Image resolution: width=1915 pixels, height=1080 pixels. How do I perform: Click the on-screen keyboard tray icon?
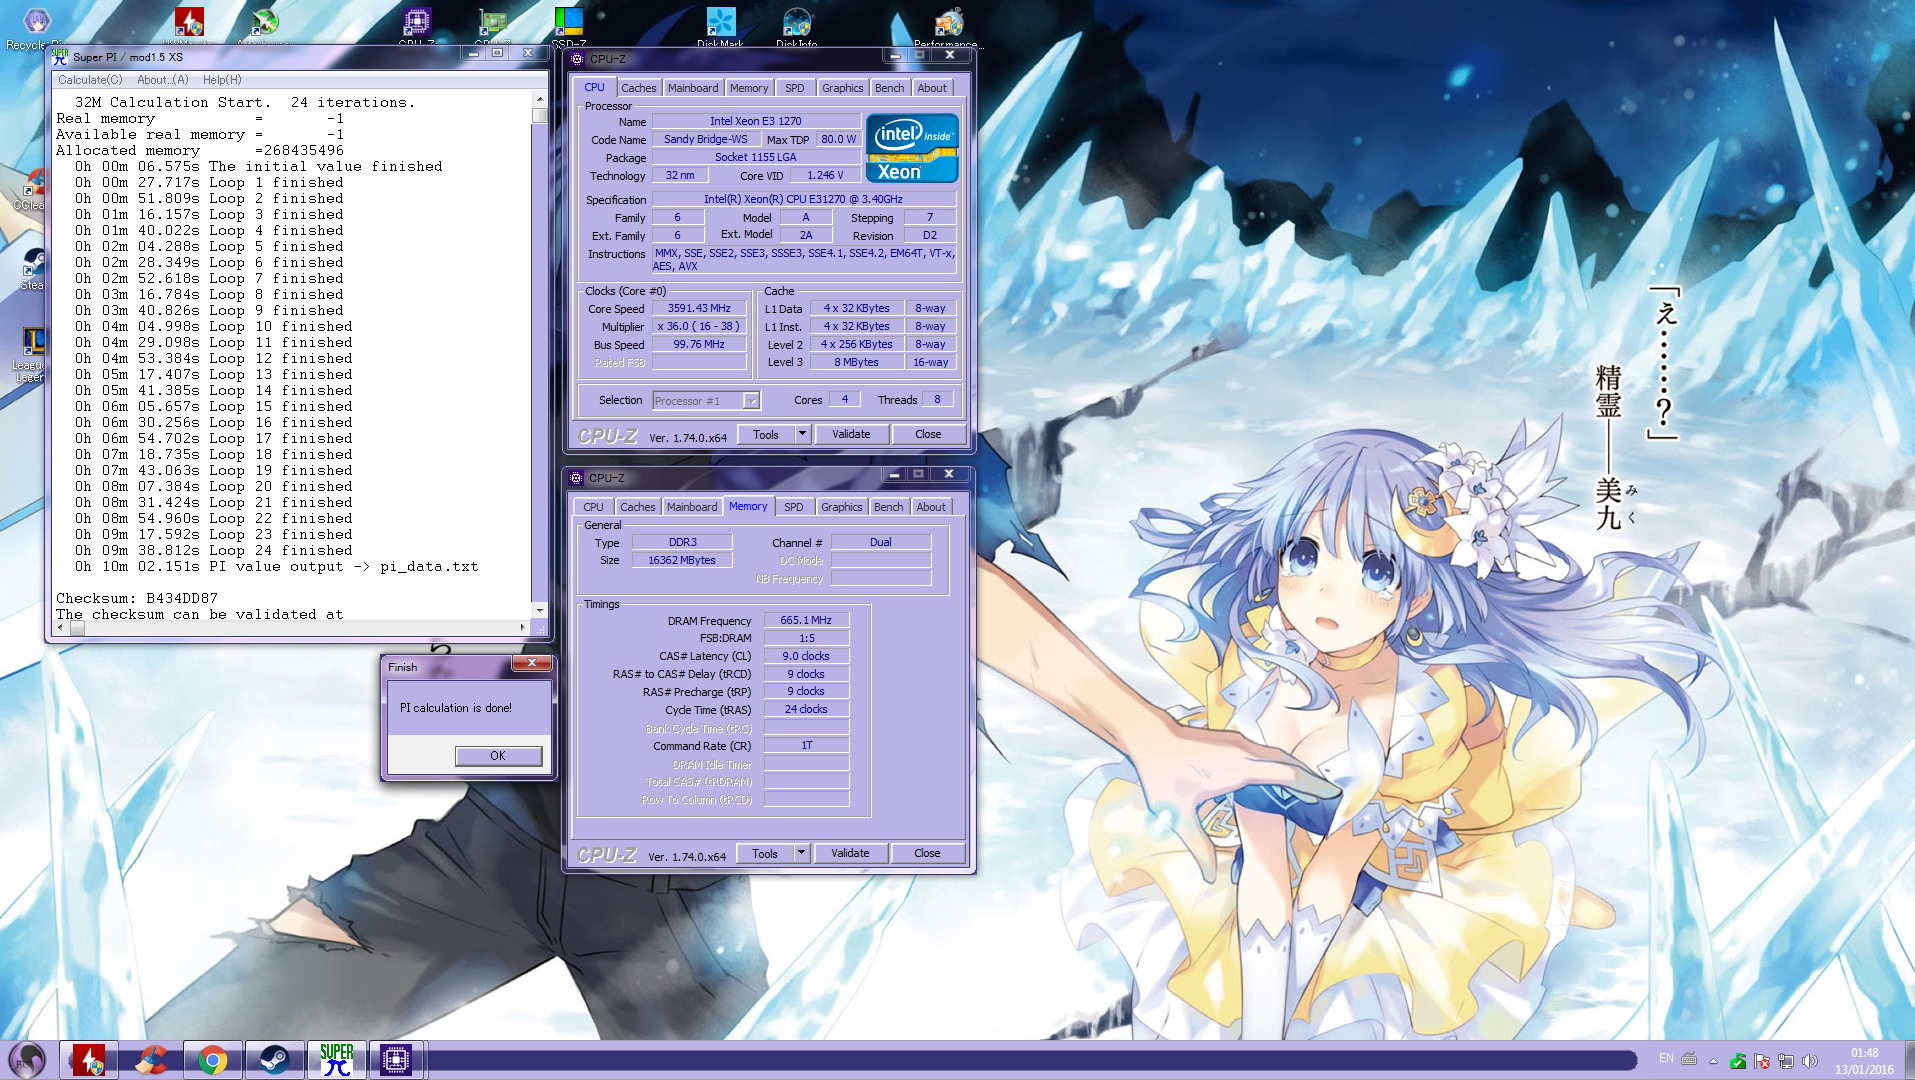(x=1689, y=1058)
